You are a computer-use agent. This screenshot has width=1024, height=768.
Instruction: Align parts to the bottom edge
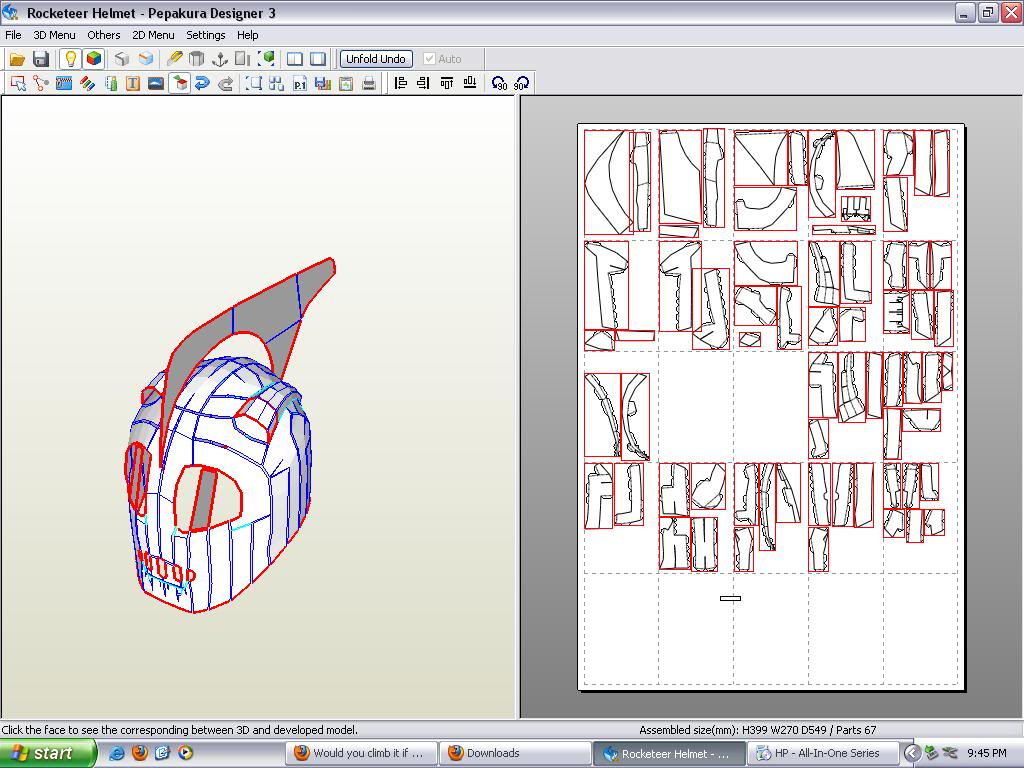pyautogui.click(x=470, y=83)
